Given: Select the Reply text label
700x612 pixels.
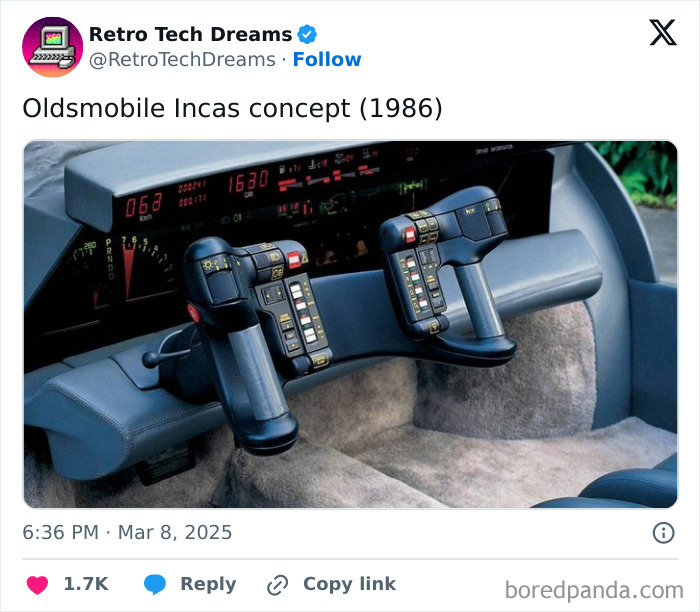Looking at the screenshot, I should [208, 584].
